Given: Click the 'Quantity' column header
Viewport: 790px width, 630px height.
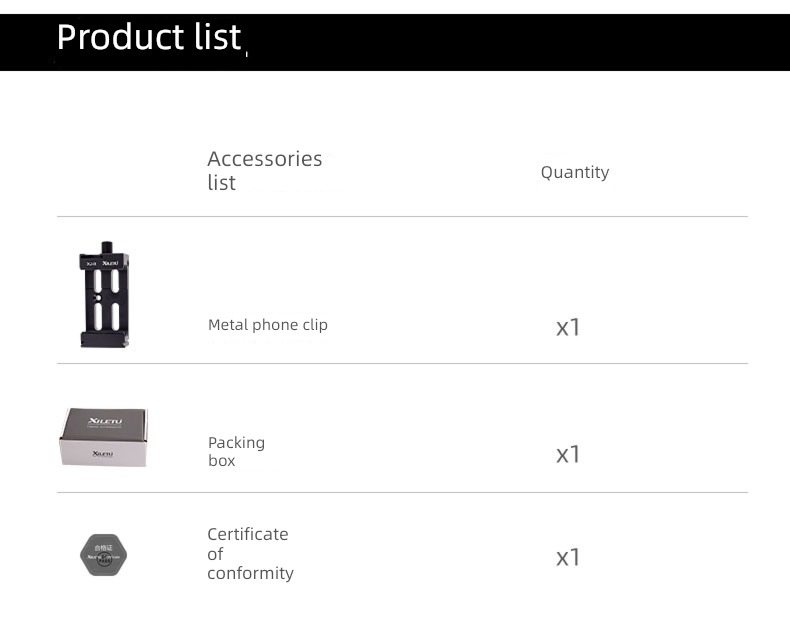Looking at the screenshot, I should [575, 172].
